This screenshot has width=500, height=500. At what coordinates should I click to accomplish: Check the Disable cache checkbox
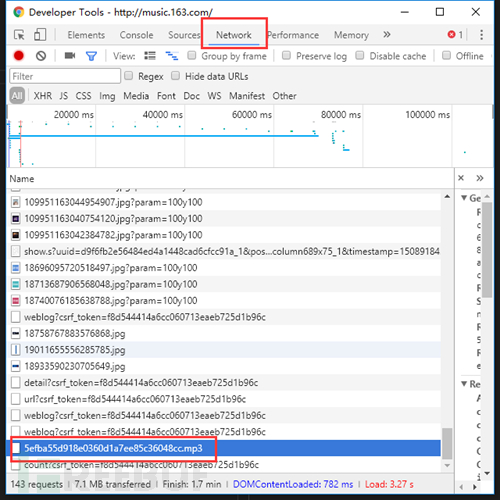pyautogui.click(x=360, y=55)
